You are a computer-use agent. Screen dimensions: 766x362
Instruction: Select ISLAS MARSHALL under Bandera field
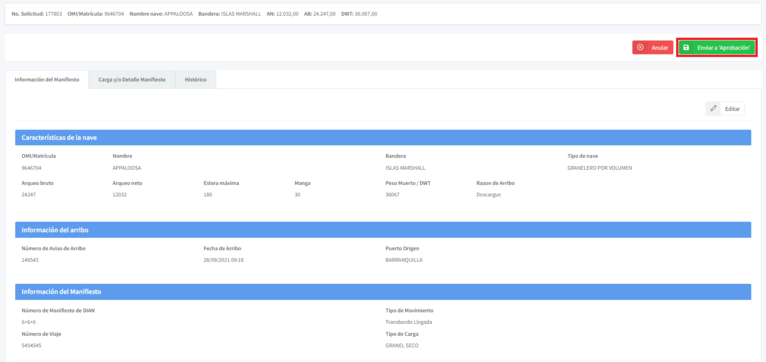[x=405, y=168]
